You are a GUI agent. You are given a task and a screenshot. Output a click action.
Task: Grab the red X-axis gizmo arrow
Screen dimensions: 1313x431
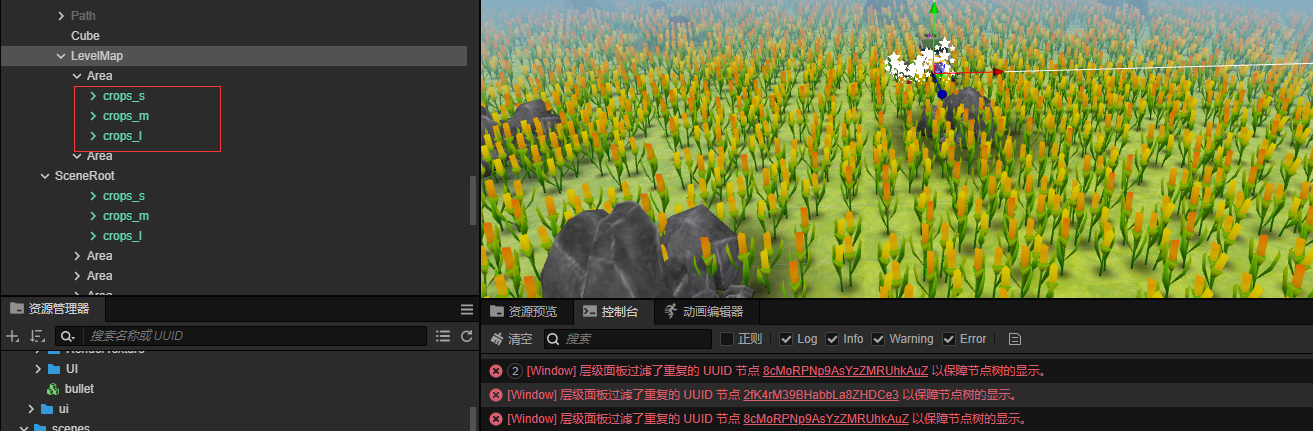coord(996,72)
